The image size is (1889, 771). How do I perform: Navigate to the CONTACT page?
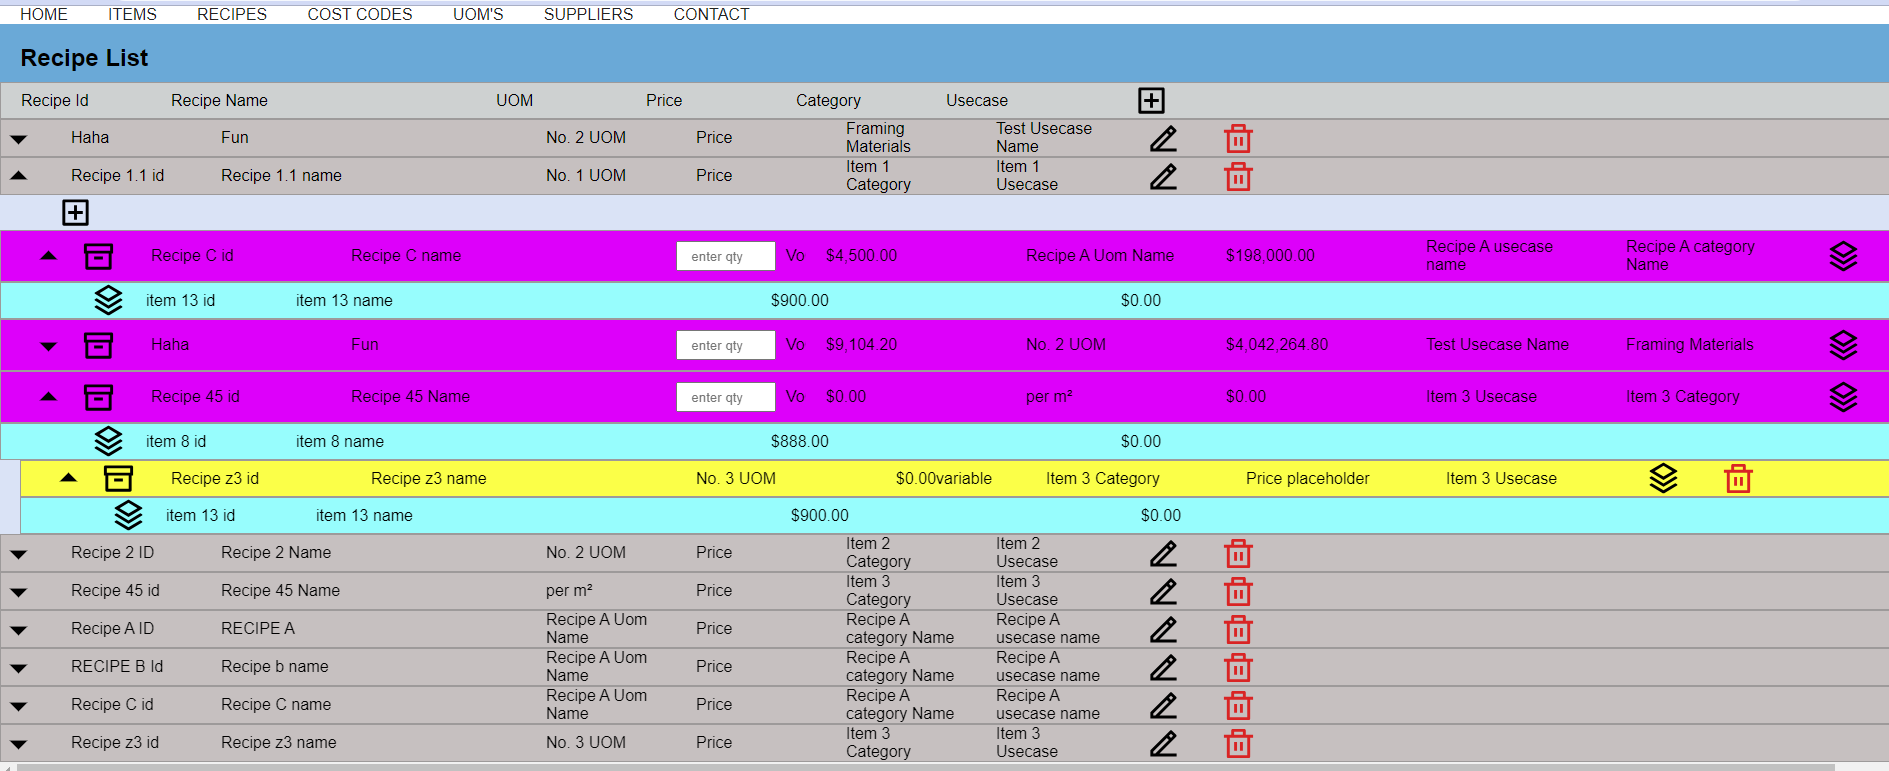click(x=711, y=14)
